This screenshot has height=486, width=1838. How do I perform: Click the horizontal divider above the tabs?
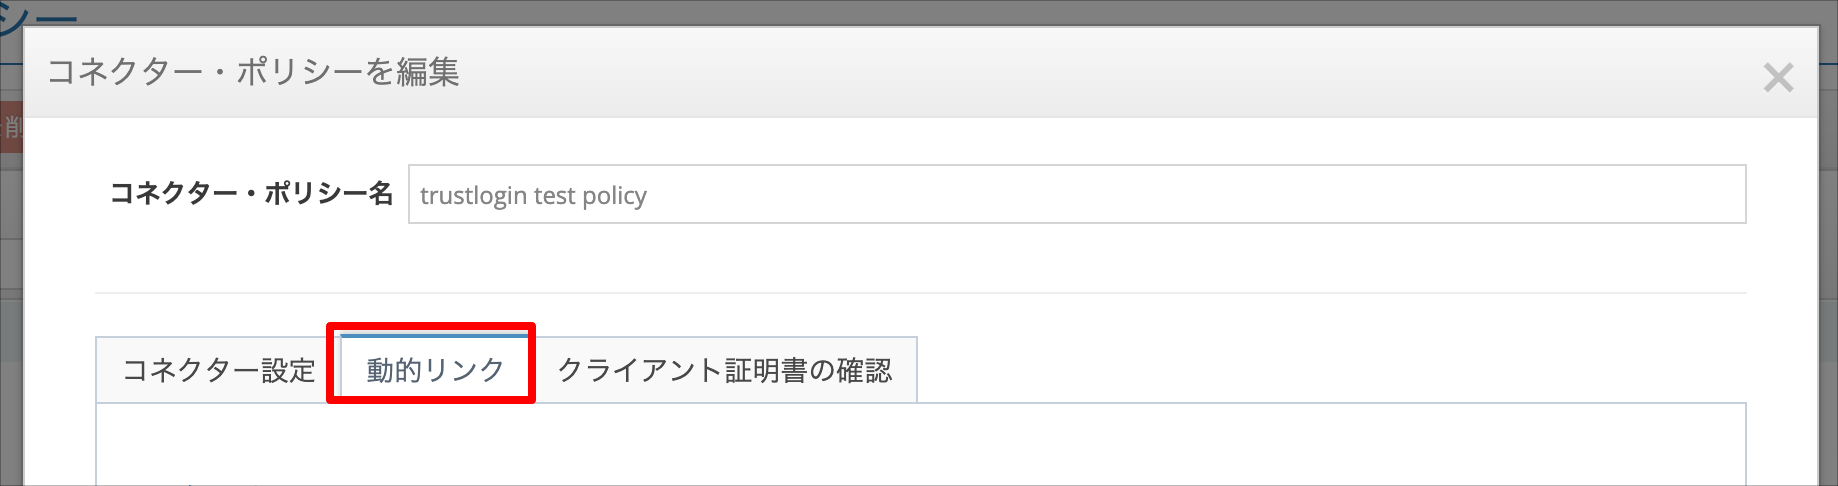click(920, 293)
